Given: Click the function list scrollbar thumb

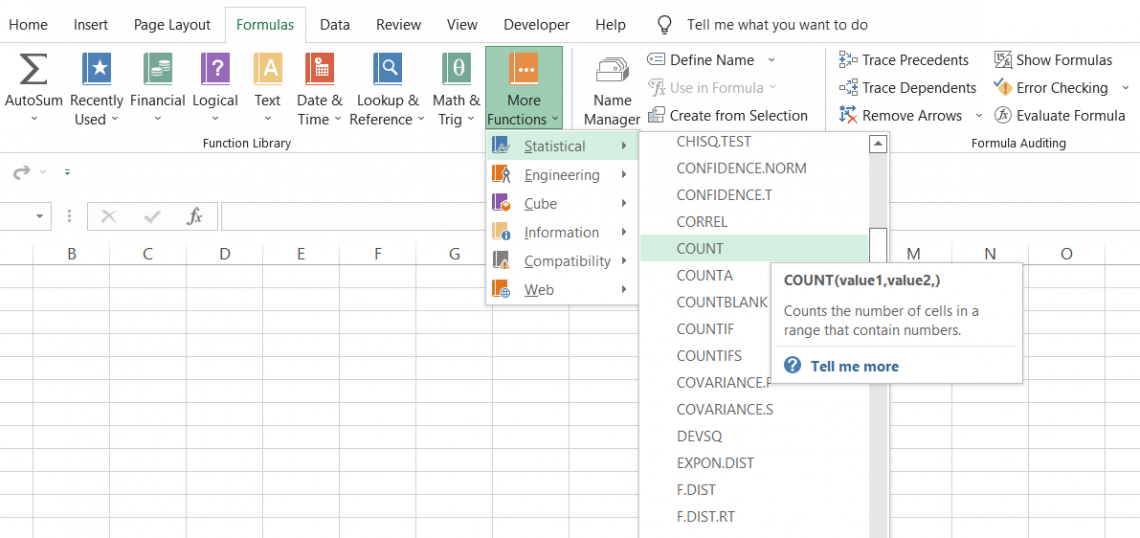Looking at the screenshot, I should tap(878, 245).
